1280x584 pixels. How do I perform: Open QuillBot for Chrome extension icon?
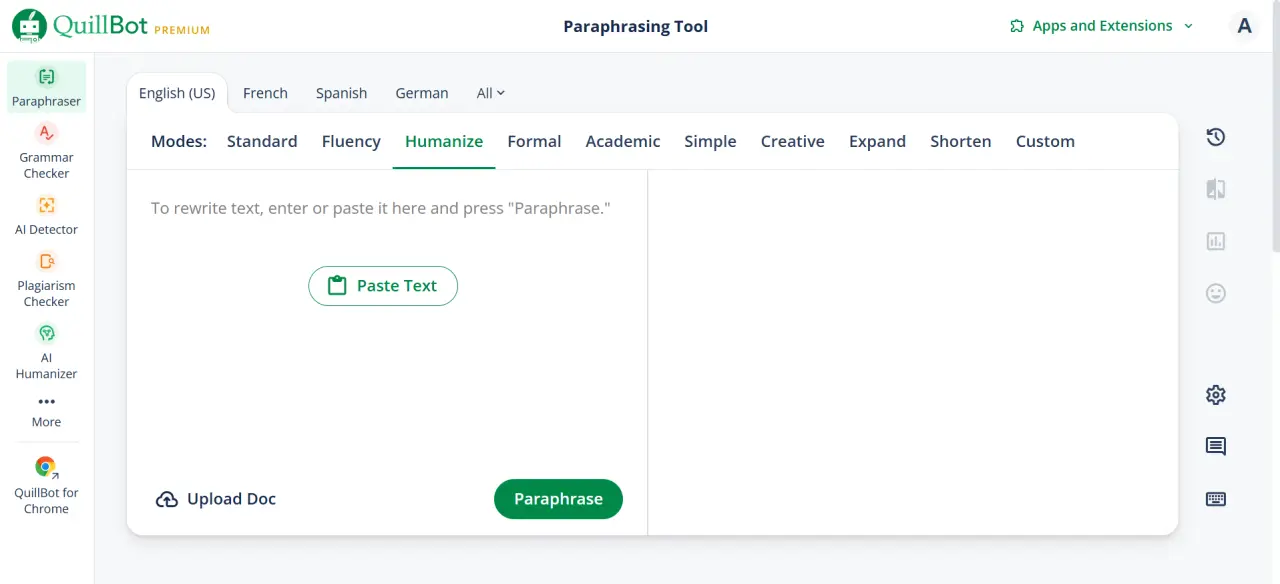(x=46, y=467)
